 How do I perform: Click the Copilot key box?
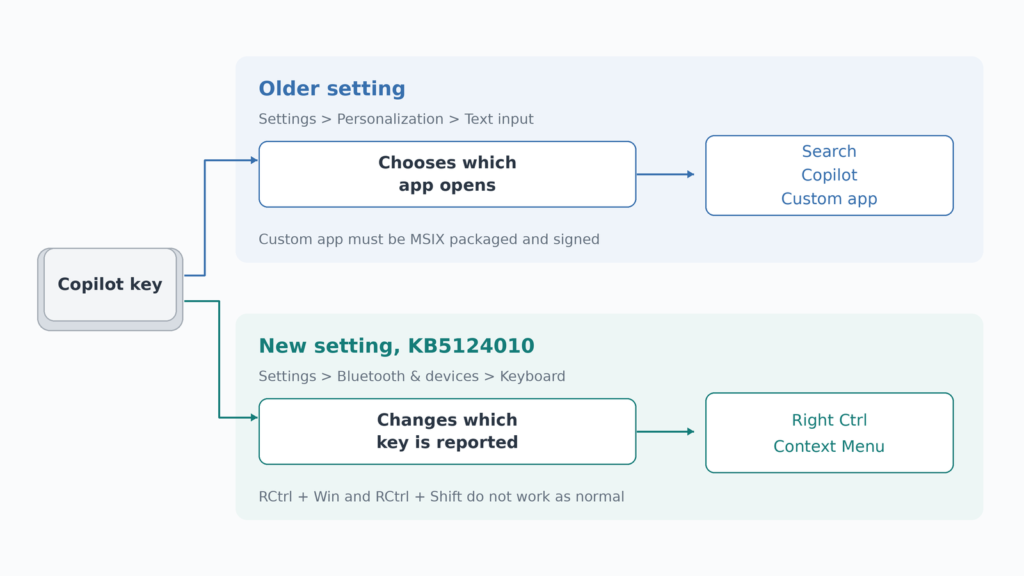pos(110,289)
